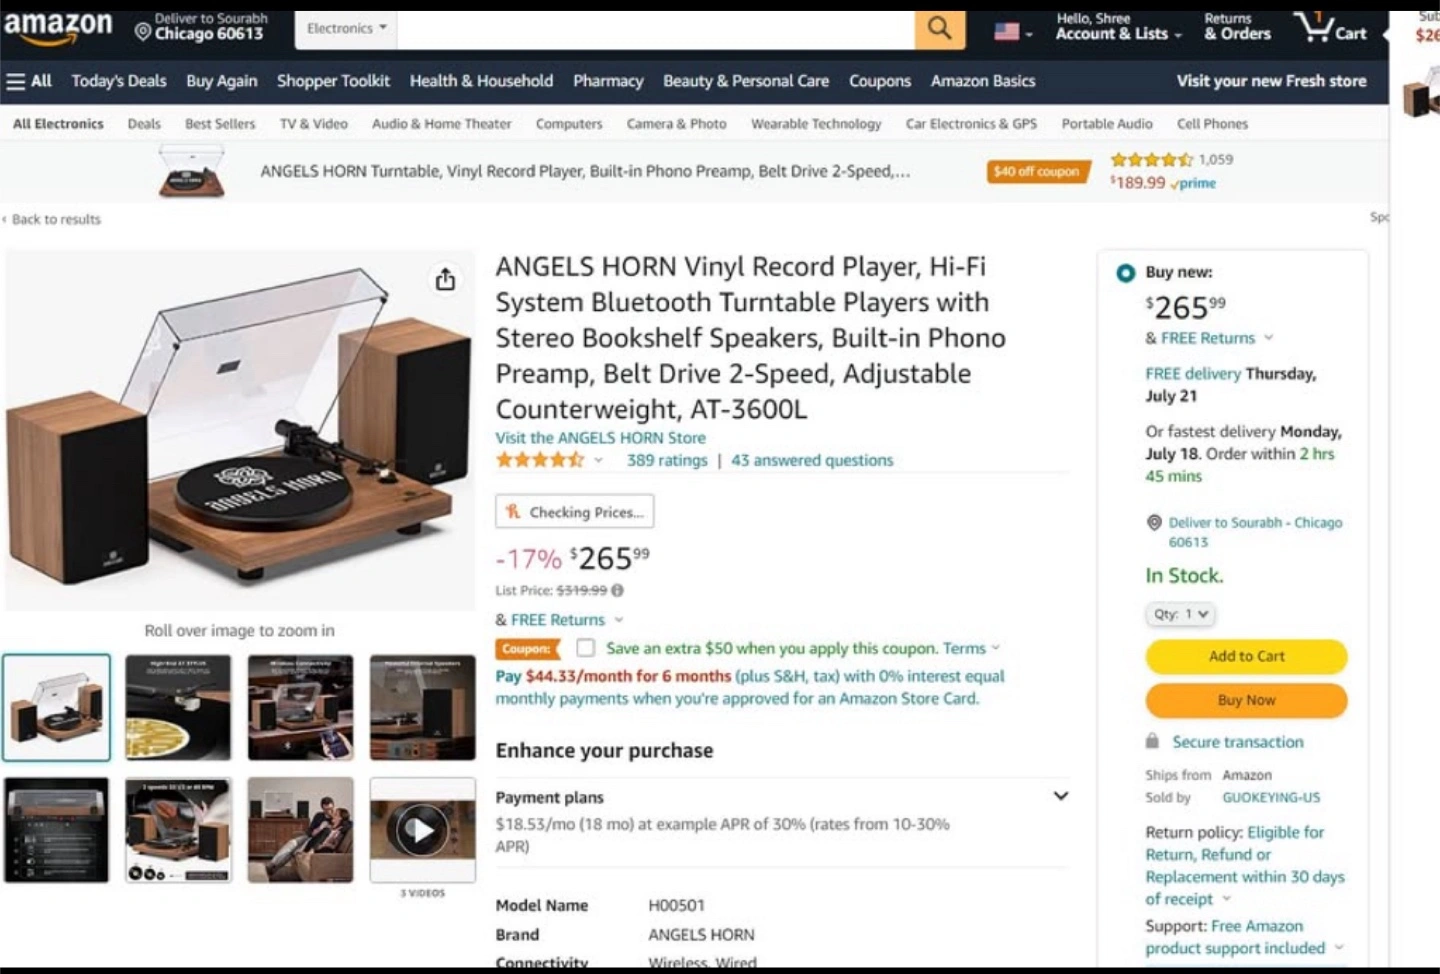Select the Buy new radio button
Viewport: 1440px width, 974px height.
1126,272
